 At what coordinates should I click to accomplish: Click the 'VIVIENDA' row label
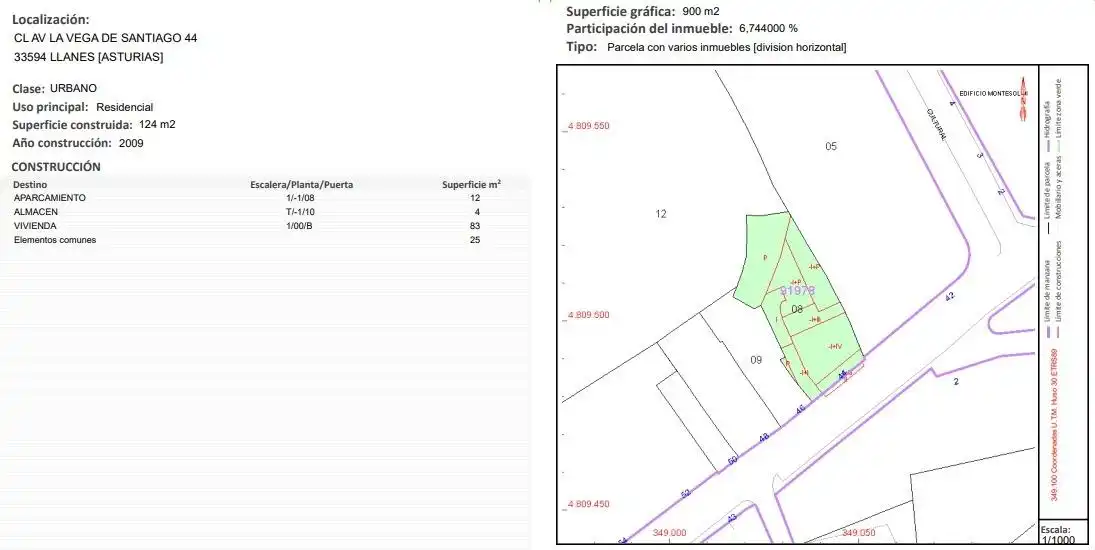[35, 226]
